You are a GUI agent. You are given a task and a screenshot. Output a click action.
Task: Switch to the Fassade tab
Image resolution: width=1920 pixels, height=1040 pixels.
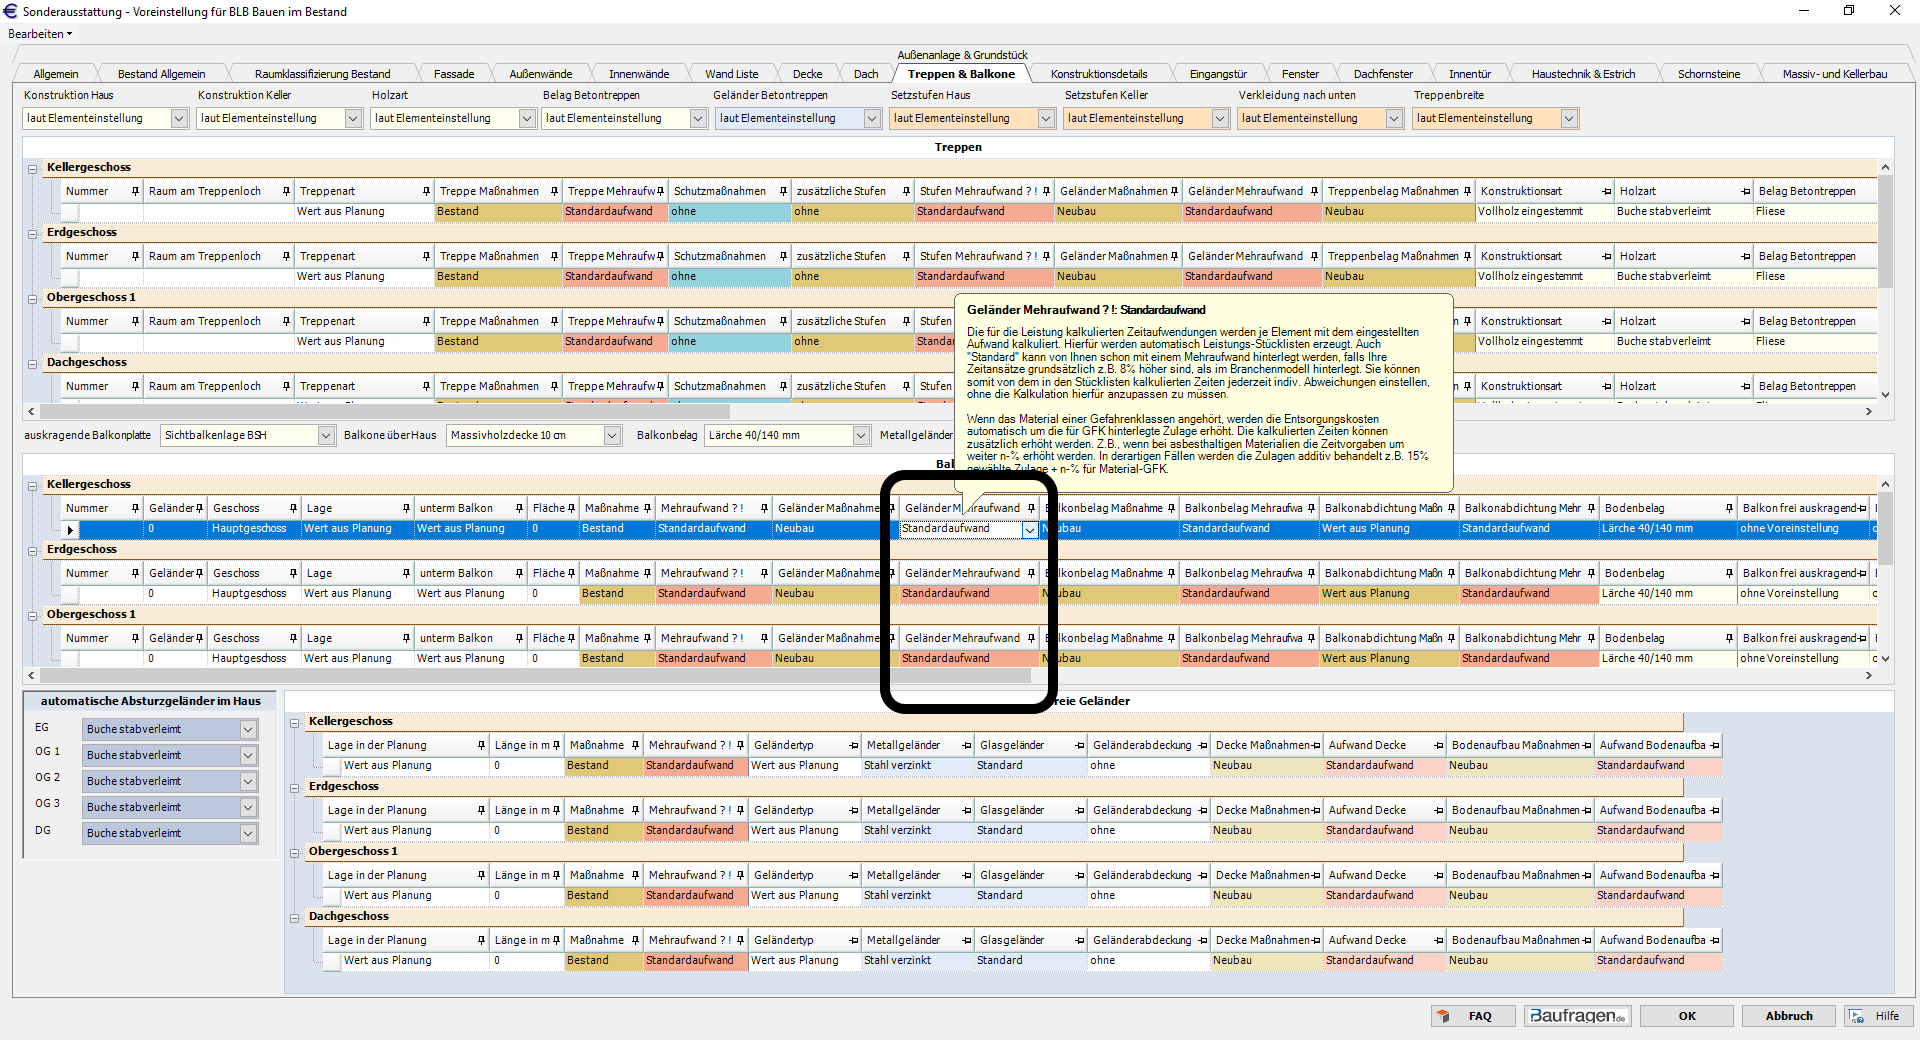454,74
